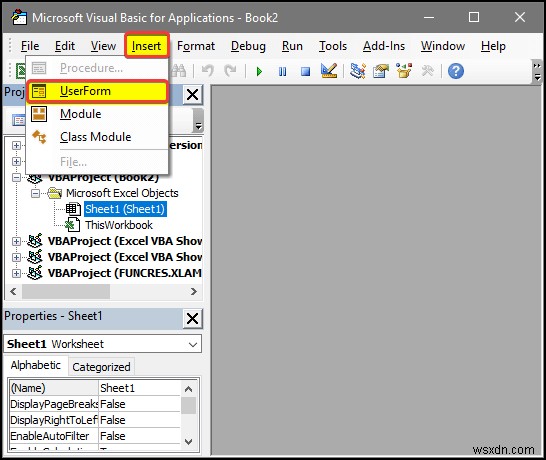
Task: Click the Class Module icon in the menu
Action: click(39, 137)
